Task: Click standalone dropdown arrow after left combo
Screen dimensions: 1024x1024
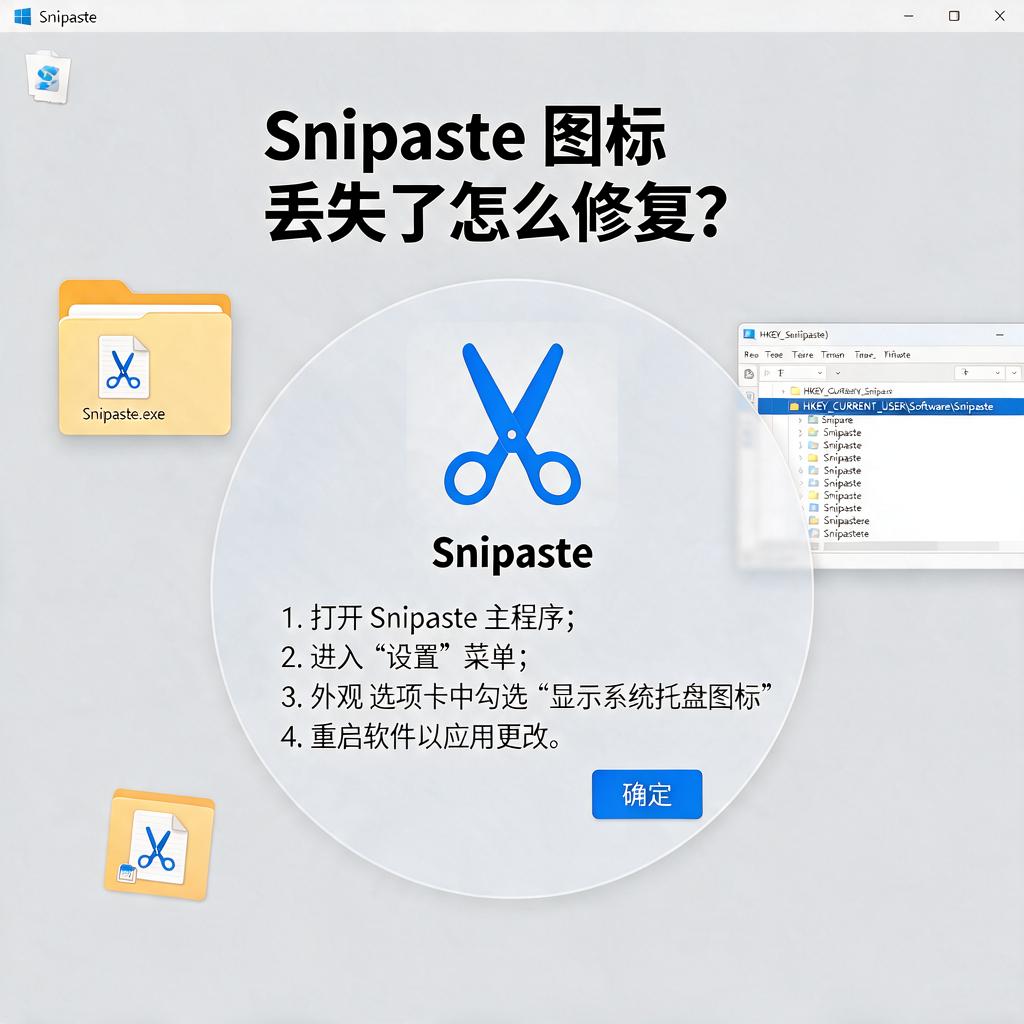Action: coord(838,373)
